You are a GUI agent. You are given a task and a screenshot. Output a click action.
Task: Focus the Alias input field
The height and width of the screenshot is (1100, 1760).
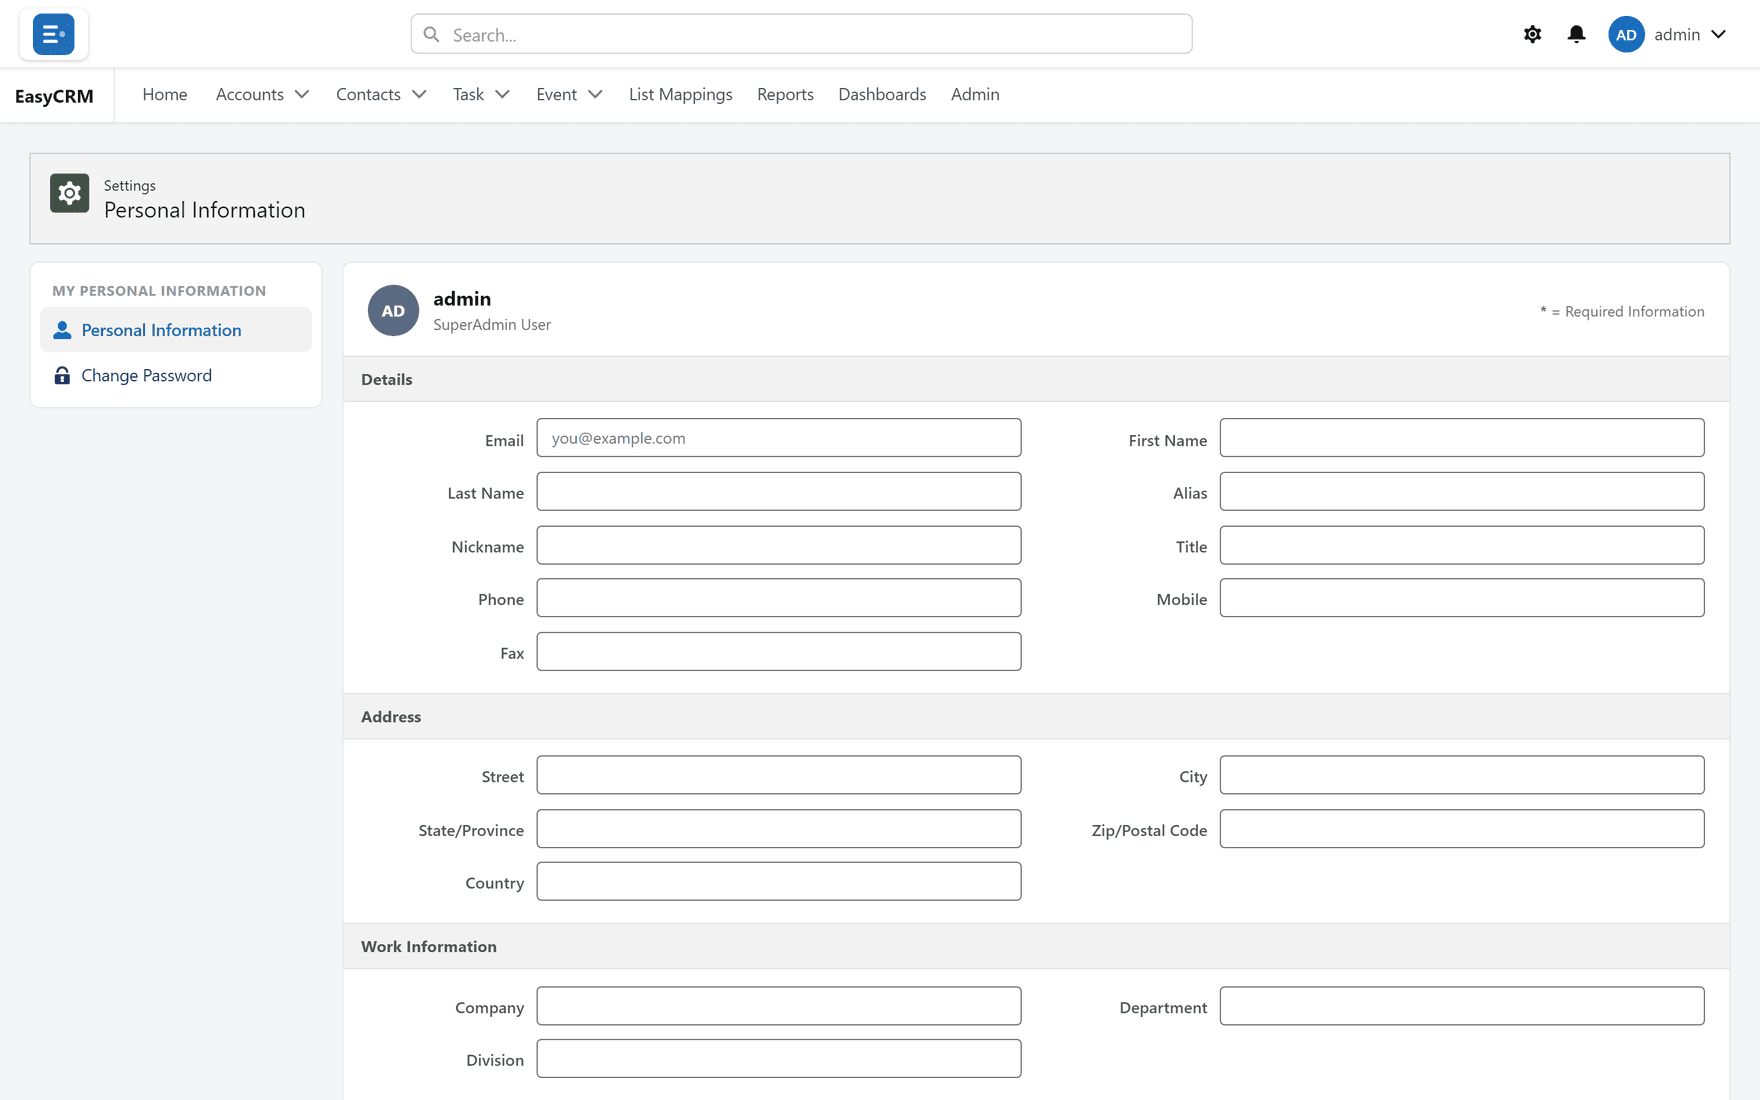1462,491
